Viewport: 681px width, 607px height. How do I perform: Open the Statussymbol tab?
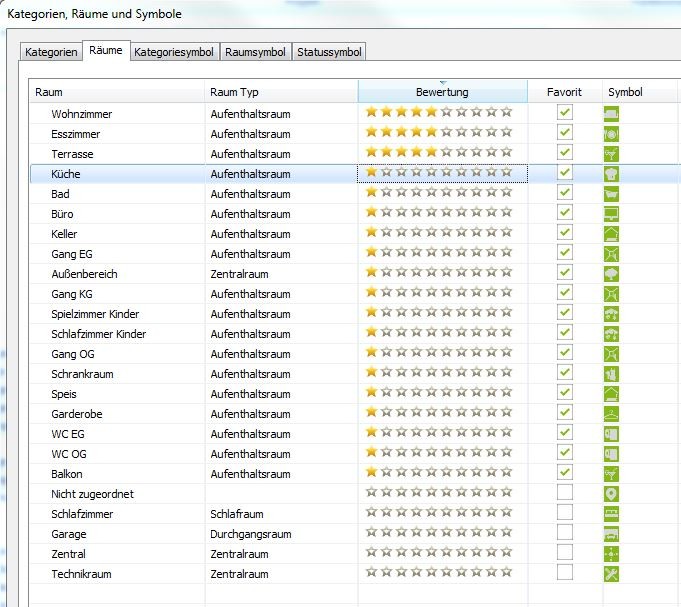click(x=329, y=52)
